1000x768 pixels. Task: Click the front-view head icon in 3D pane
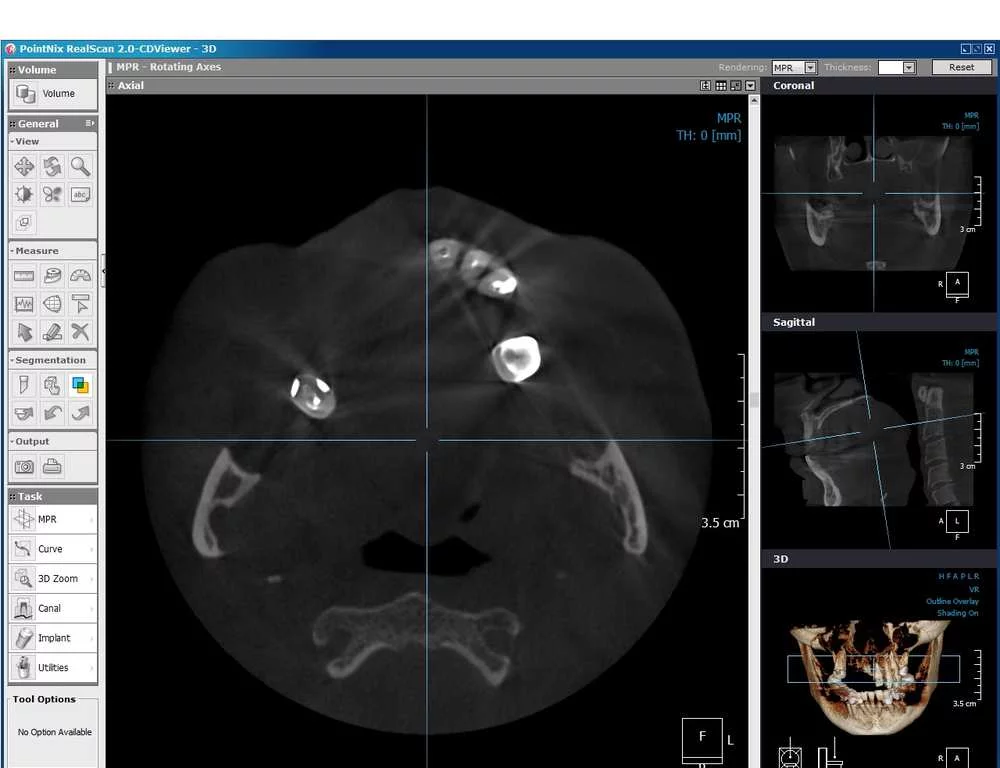791,755
